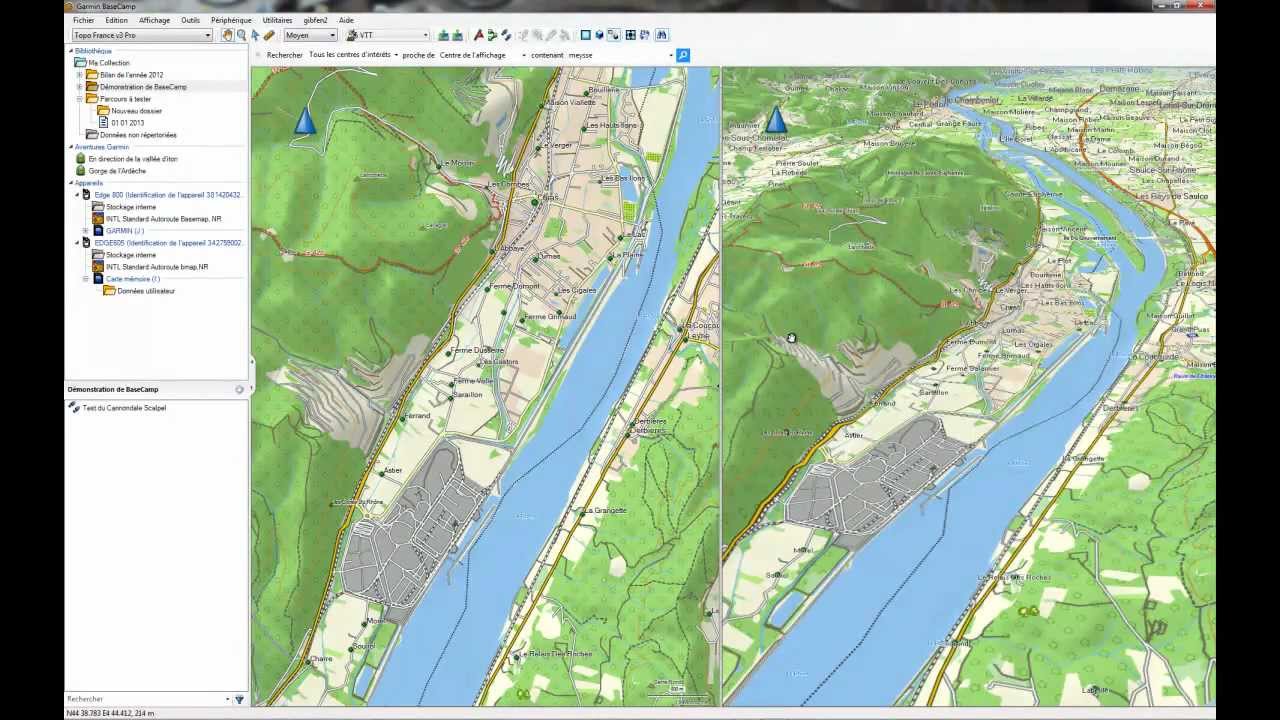Select the Hand pan tool
Image resolution: width=1280 pixels, height=720 pixels.
tap(227, 35)
